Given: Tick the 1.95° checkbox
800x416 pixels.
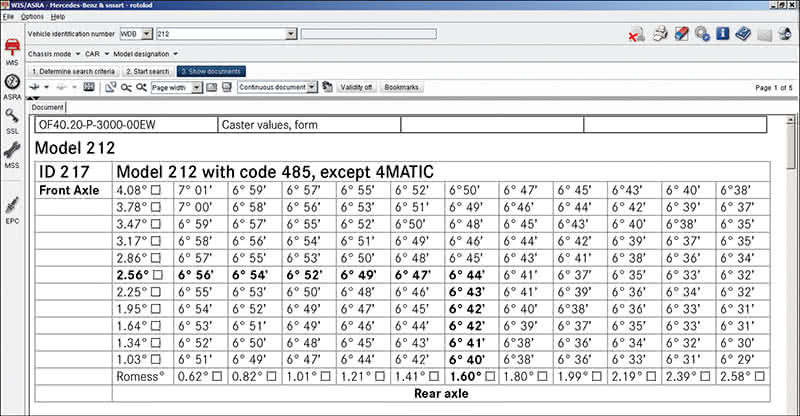Looking at the screenshot, I should click(x=156, y=309).
